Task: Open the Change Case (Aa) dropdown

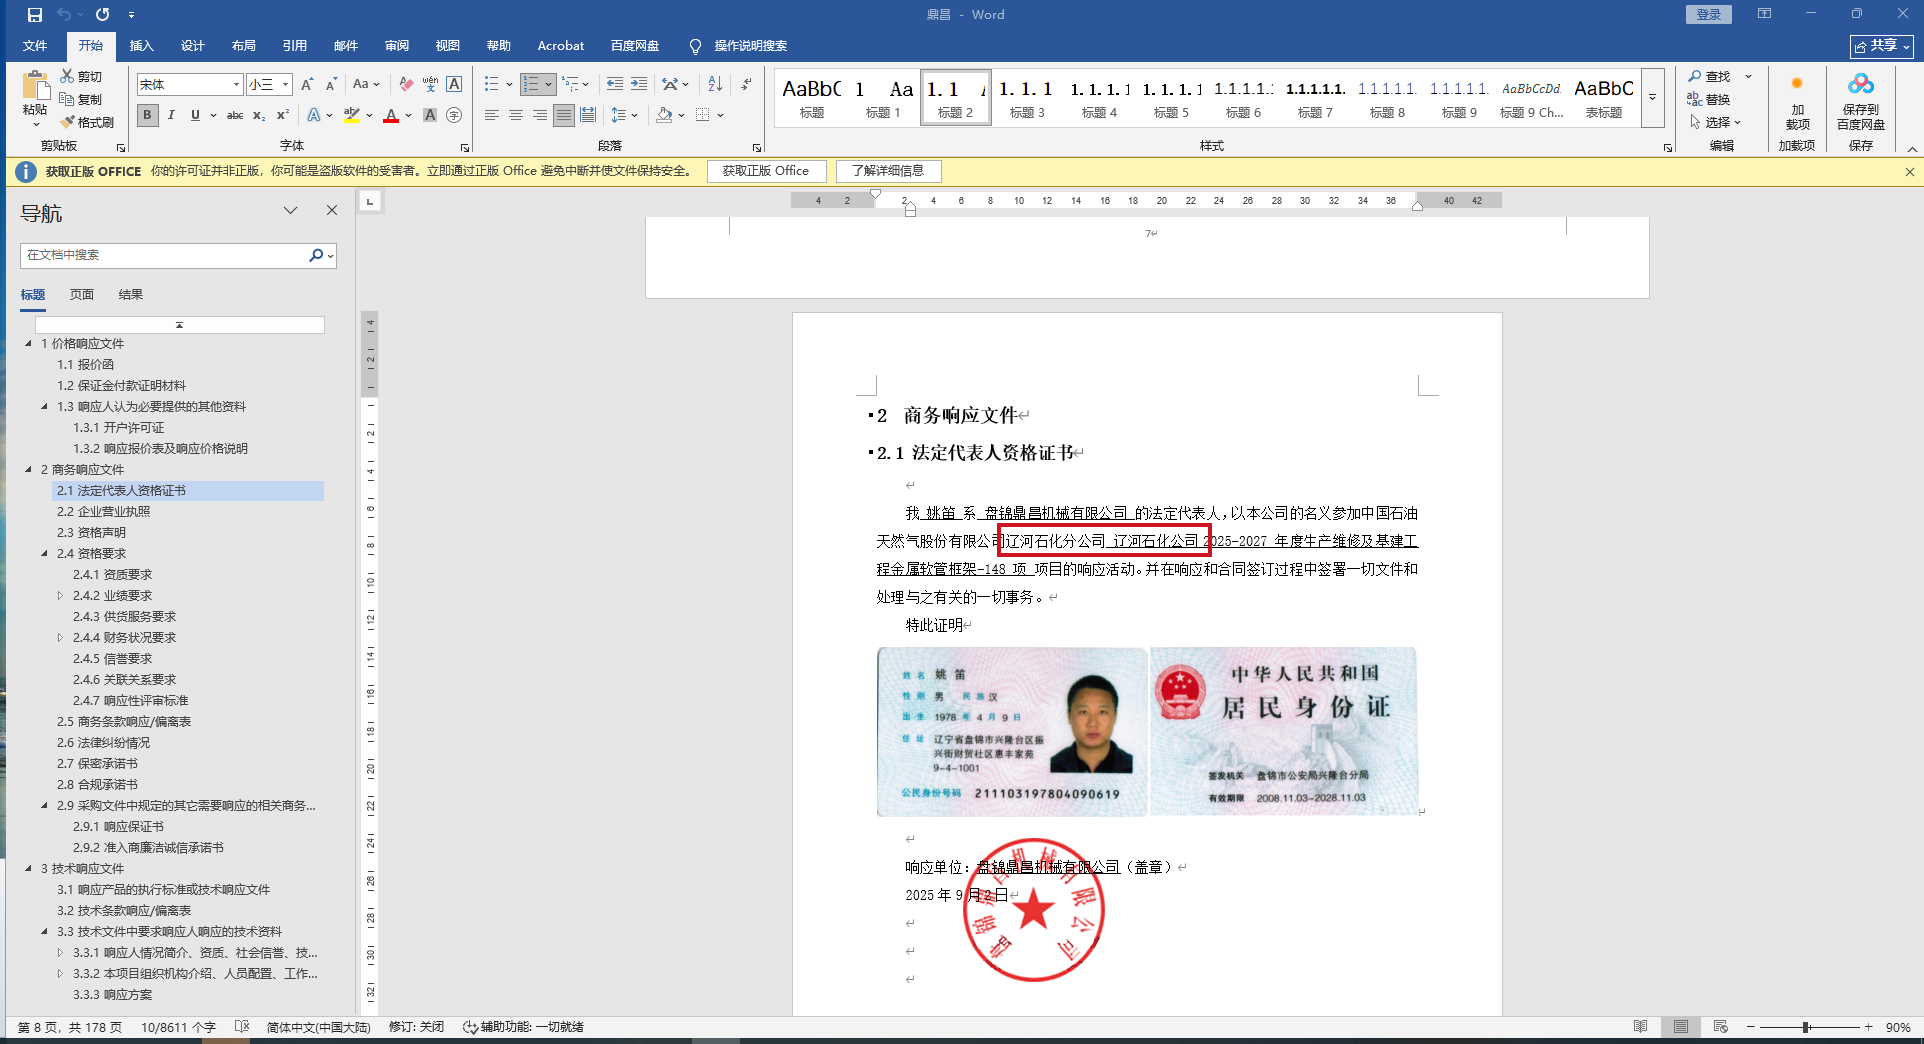Action: click(x=366, y=84)
